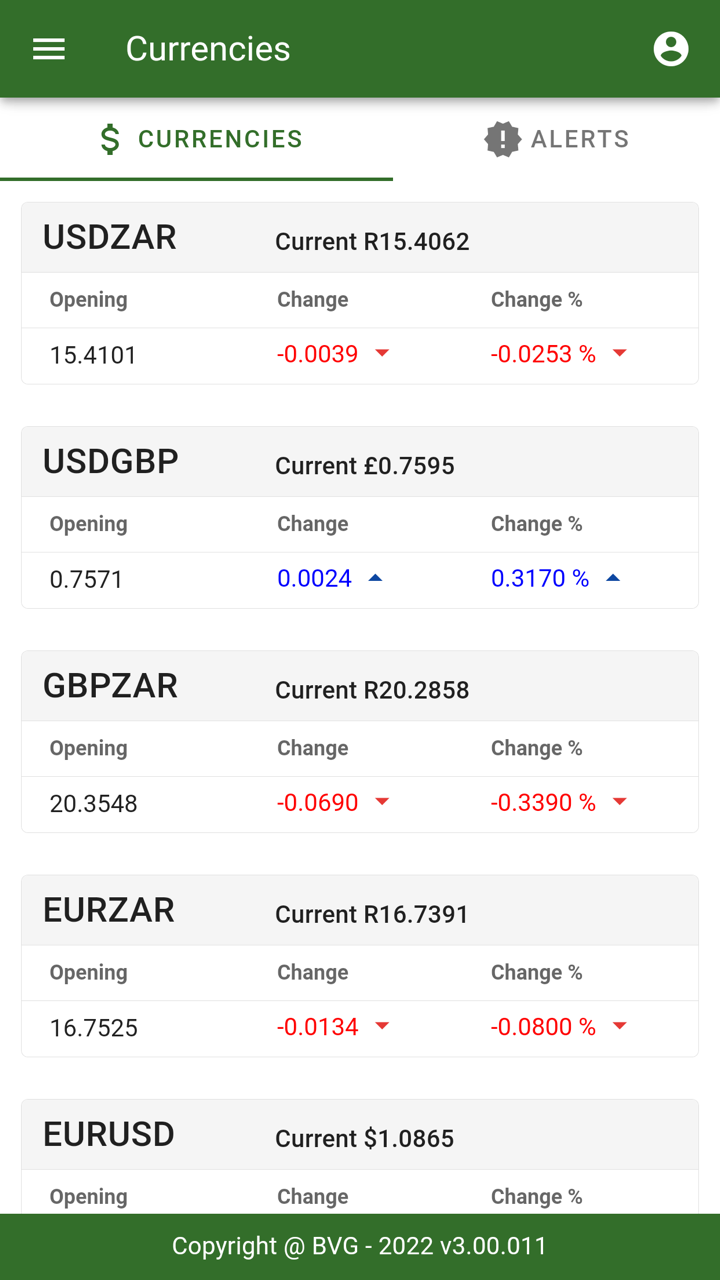
Task: Click USDZAR change percent down arrow
Action: pos(620,353)
